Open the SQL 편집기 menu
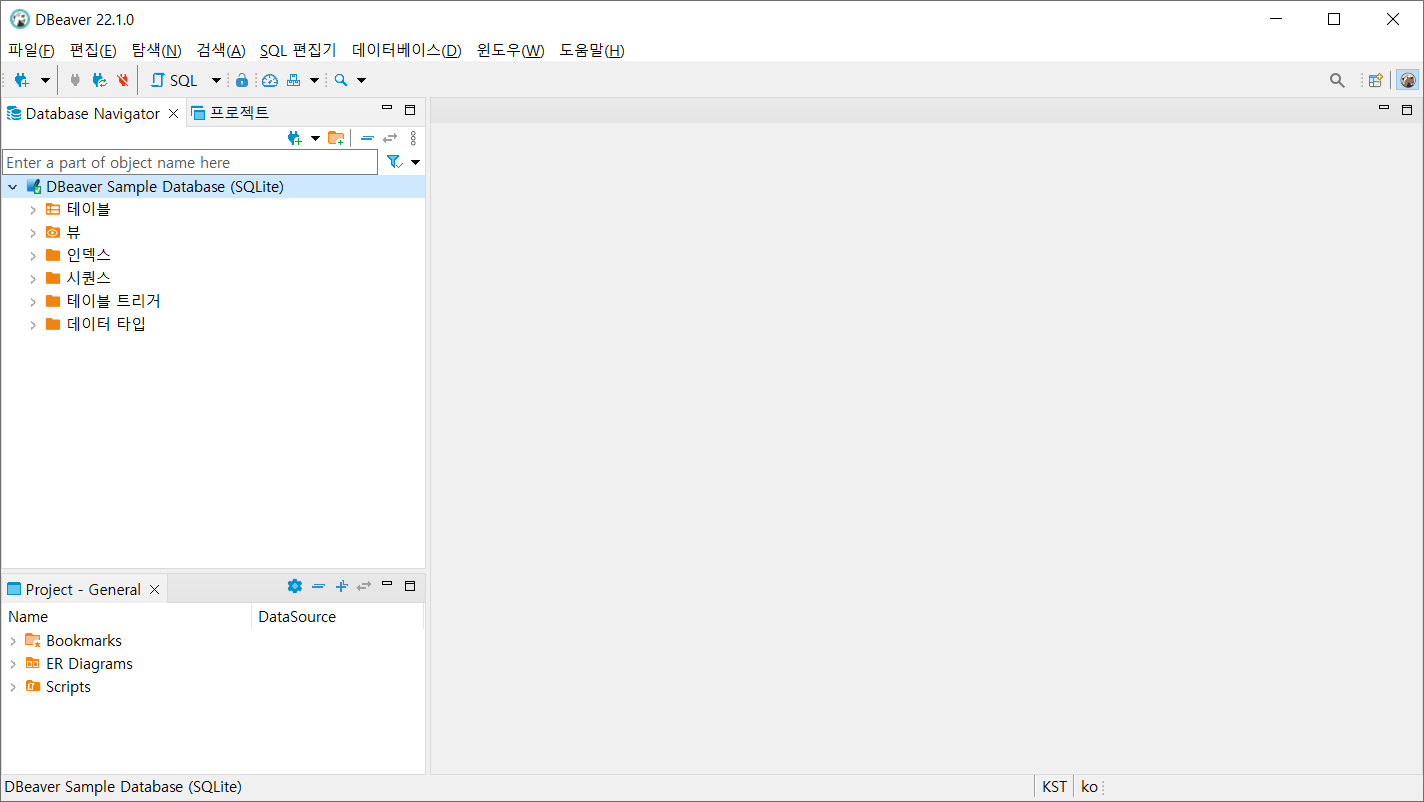The height and width of the screenshot is (802, 1424). 298,50
